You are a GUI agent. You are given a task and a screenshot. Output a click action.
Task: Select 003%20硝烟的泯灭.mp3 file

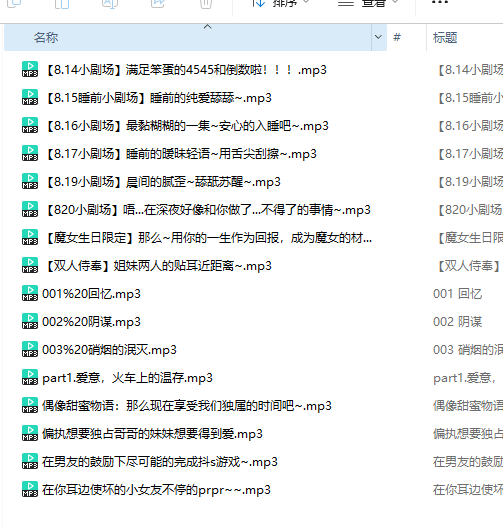(109, 350)
